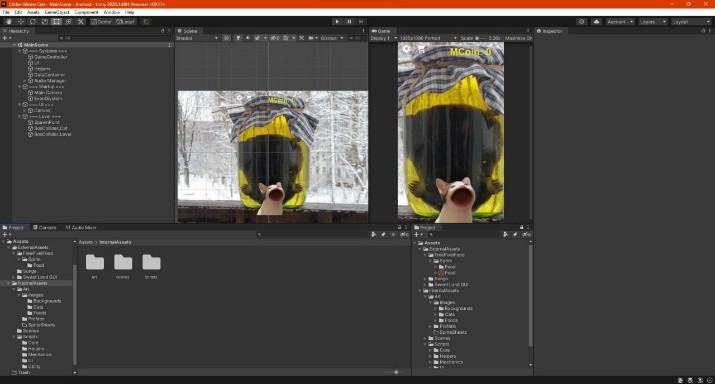
Task: Toggle scene audio speaker icon
Action: click(x=248, y=38)
